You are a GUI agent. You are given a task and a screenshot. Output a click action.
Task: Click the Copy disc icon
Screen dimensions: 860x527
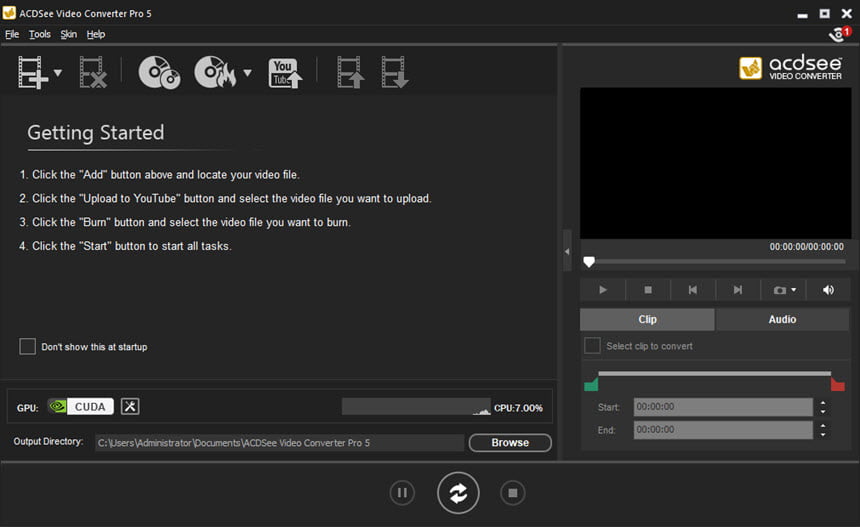159,72
